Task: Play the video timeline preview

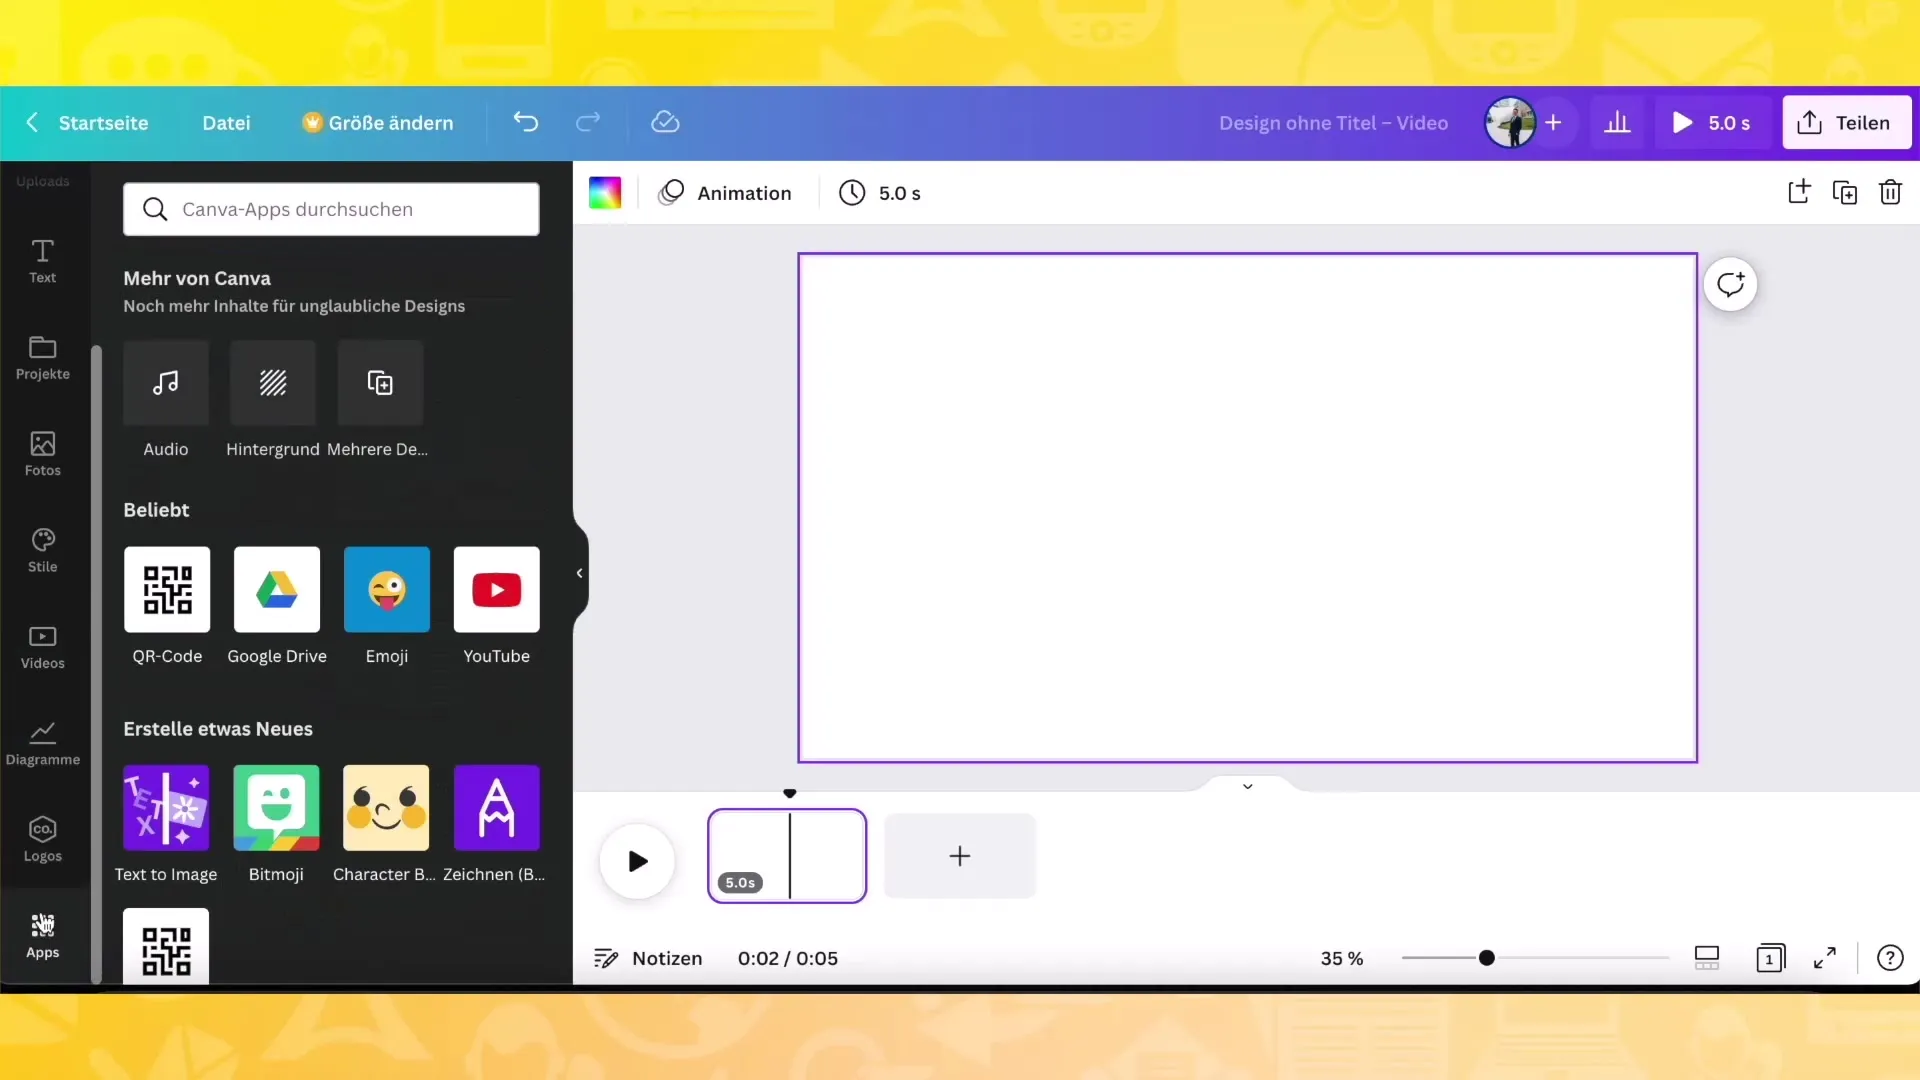Action: click(637, 858)
